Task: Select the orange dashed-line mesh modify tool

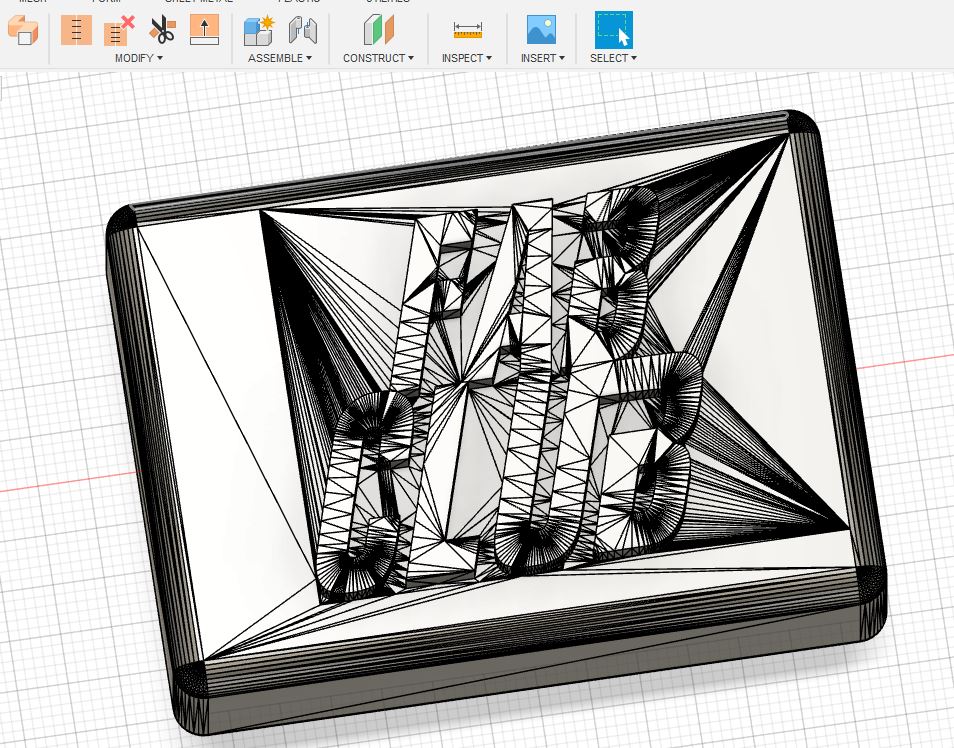Action: (x=77, y=30)
